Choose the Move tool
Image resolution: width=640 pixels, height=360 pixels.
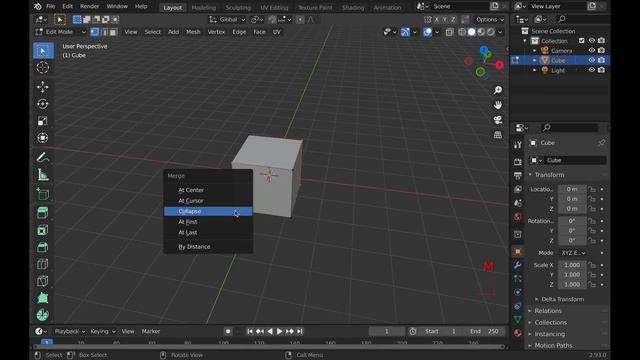[43, 87]
